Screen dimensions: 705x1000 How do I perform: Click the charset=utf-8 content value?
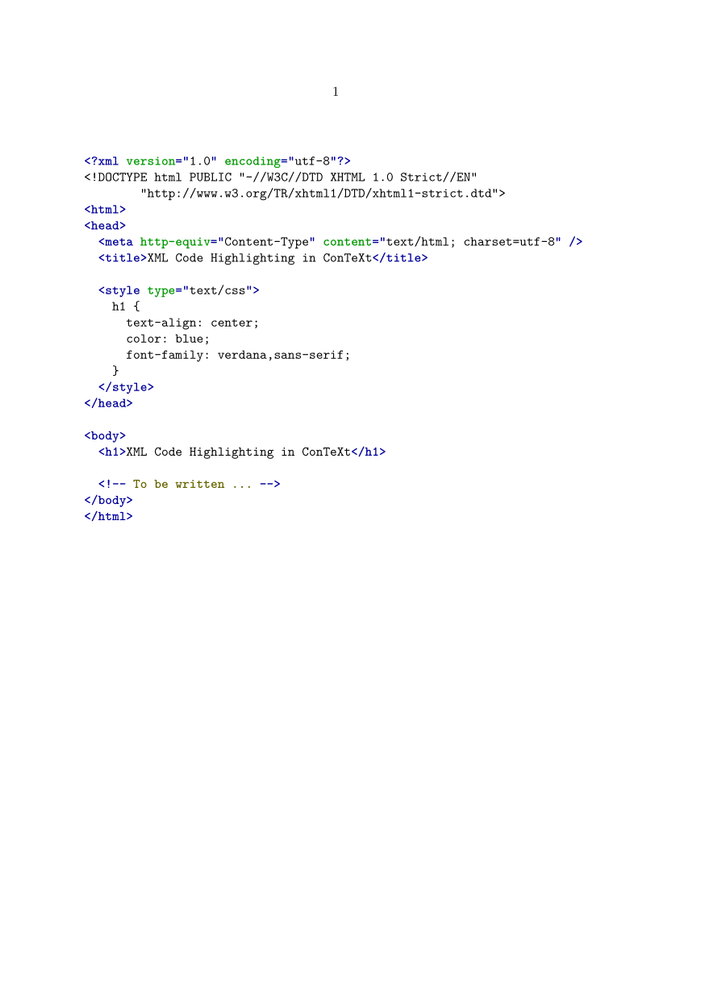click(511, 242)
